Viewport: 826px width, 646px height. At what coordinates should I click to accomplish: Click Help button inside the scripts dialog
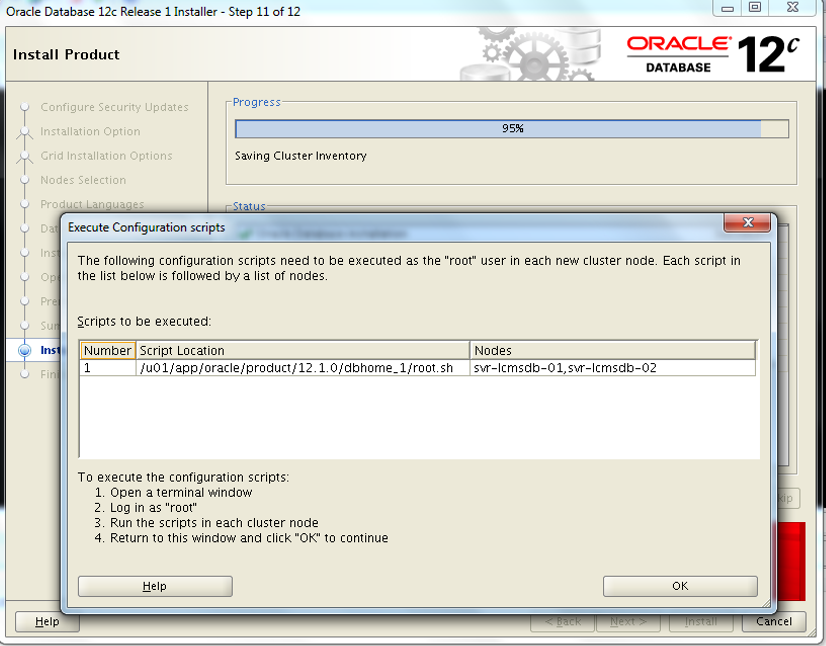click(155, 586)
